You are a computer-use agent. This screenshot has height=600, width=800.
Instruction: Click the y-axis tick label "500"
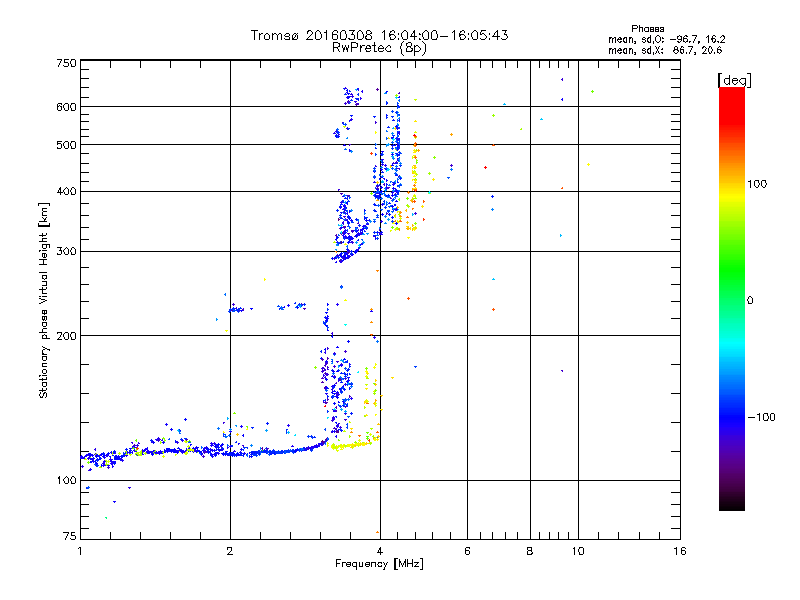point(66,145)
